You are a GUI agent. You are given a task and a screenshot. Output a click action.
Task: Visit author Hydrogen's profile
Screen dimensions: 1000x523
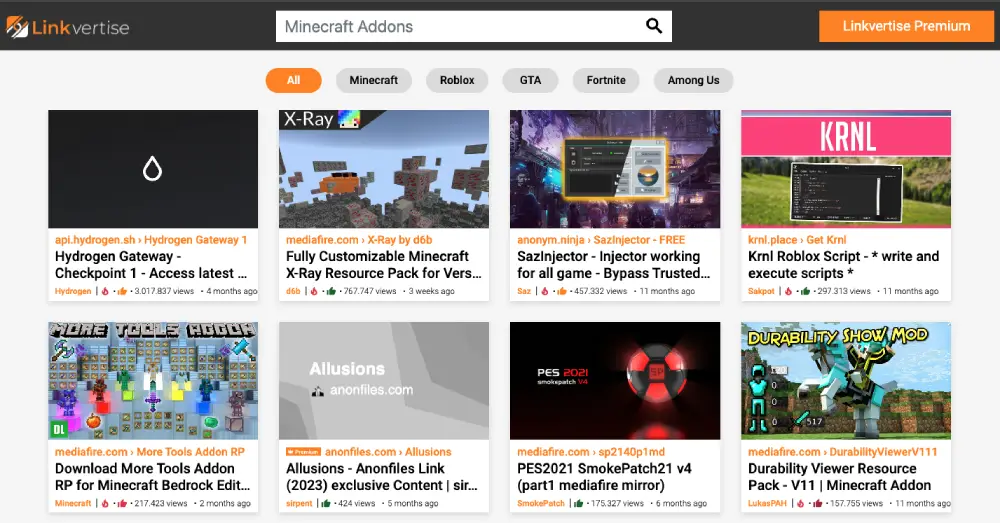[73, 291]
